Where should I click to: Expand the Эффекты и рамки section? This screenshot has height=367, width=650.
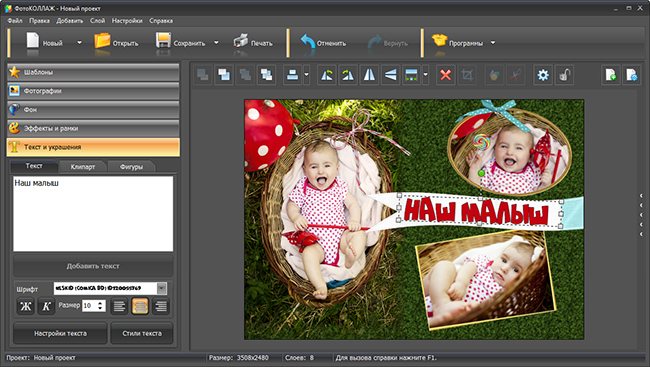pyautogui.click(x=93, y=128)
